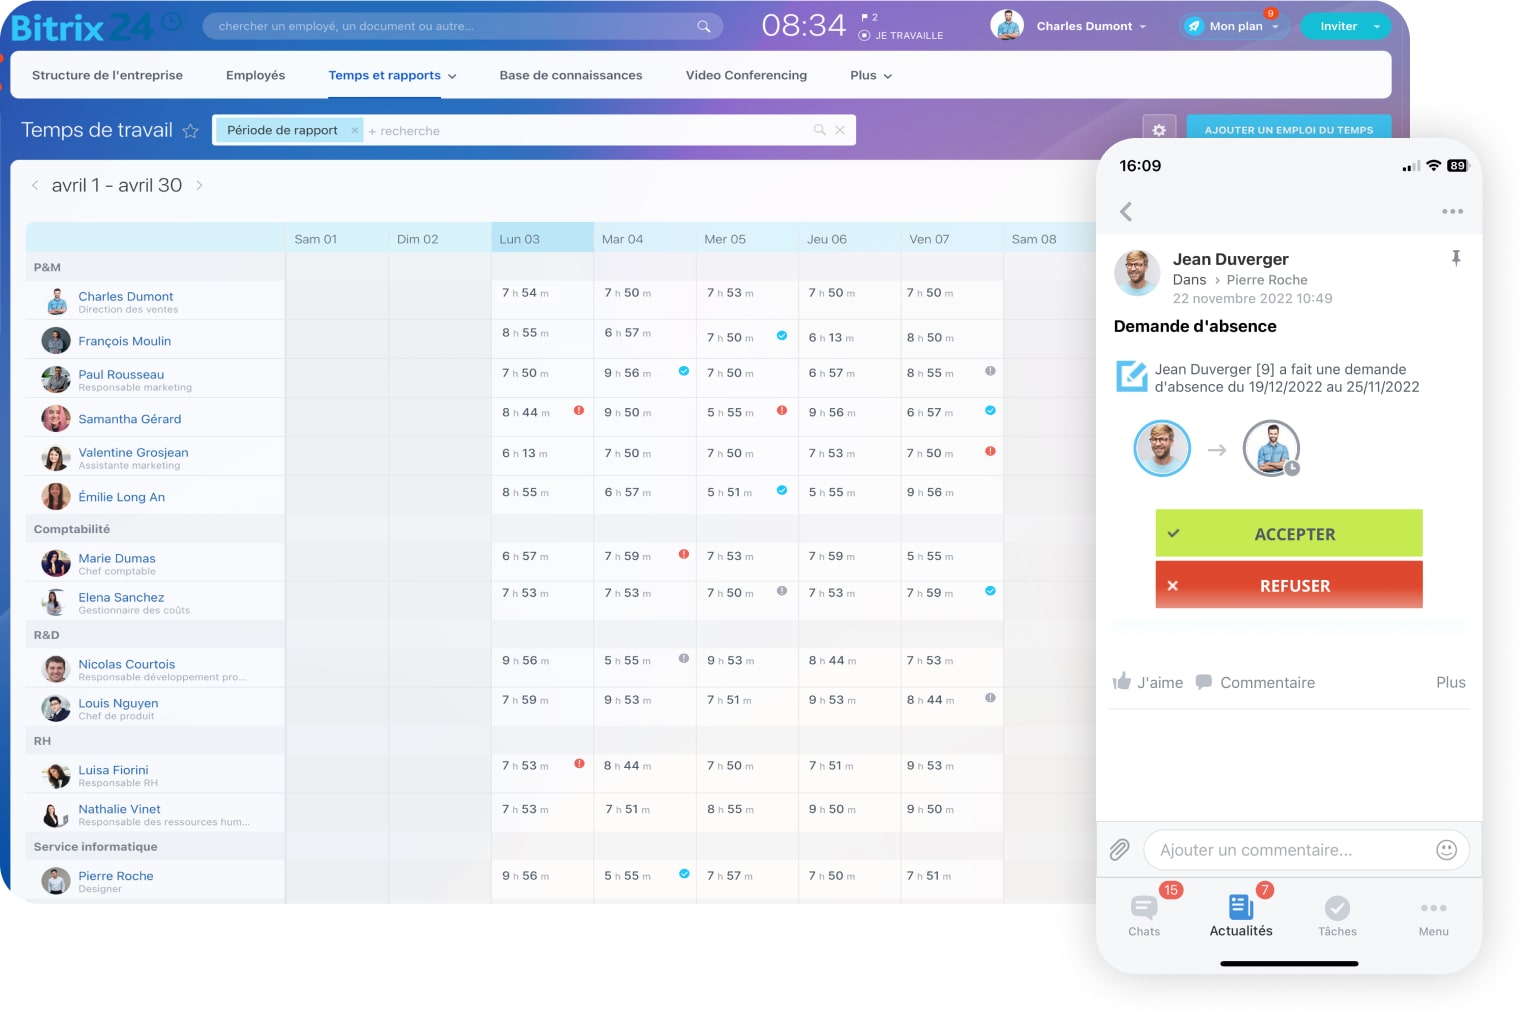
Task: Switch to the Tâches tab on mobile
Action: (1337, 915)
